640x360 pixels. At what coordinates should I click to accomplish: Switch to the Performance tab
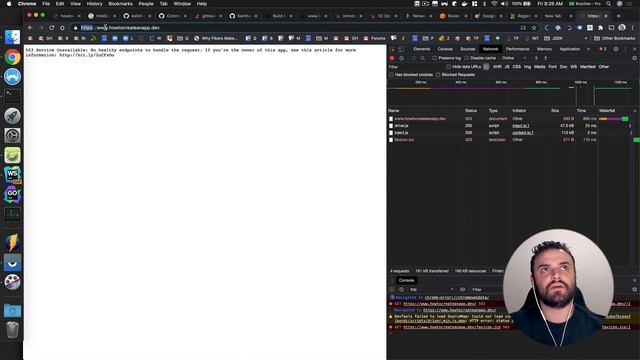pyautogui.click(x=517, y=49)
